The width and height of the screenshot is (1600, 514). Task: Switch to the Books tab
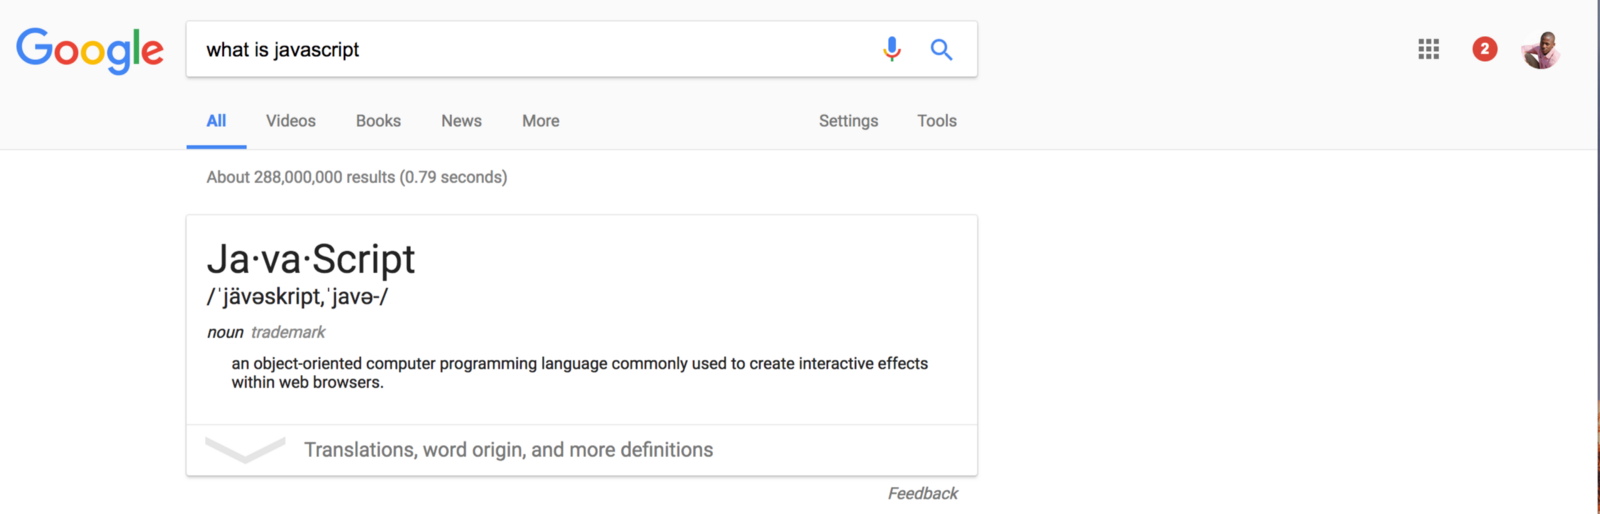[378, 121]
